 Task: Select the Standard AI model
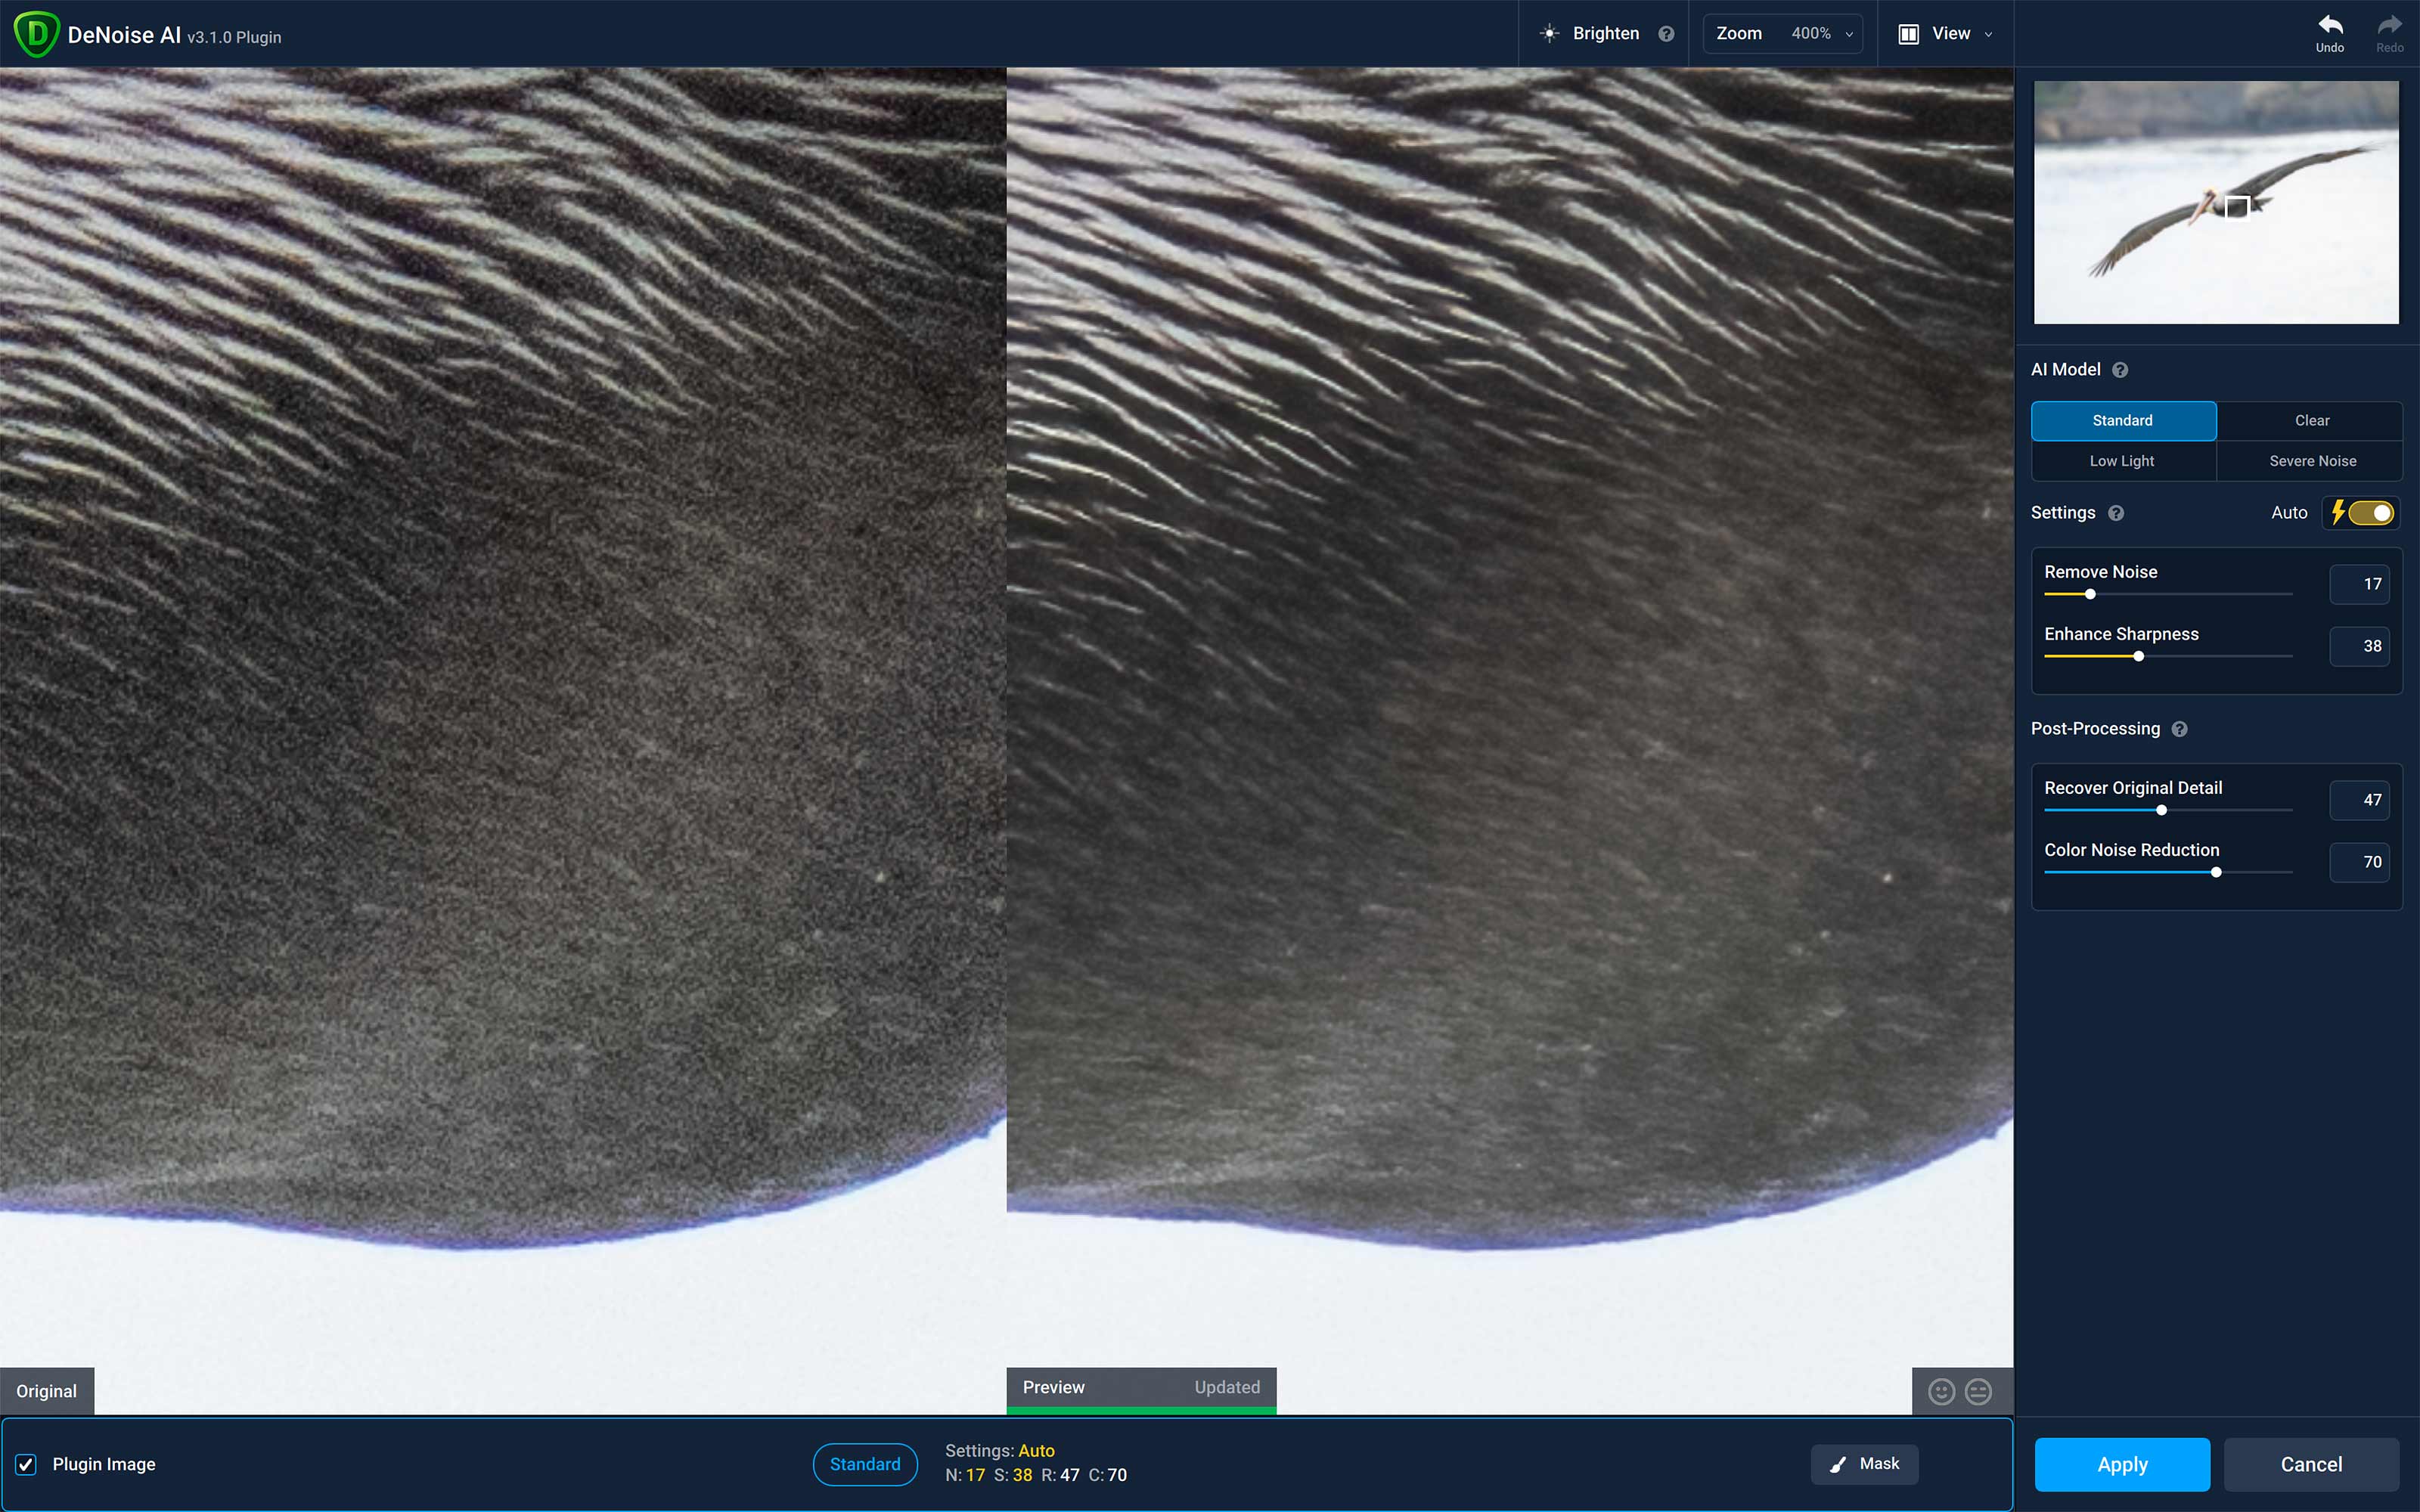pos(2123,421)
